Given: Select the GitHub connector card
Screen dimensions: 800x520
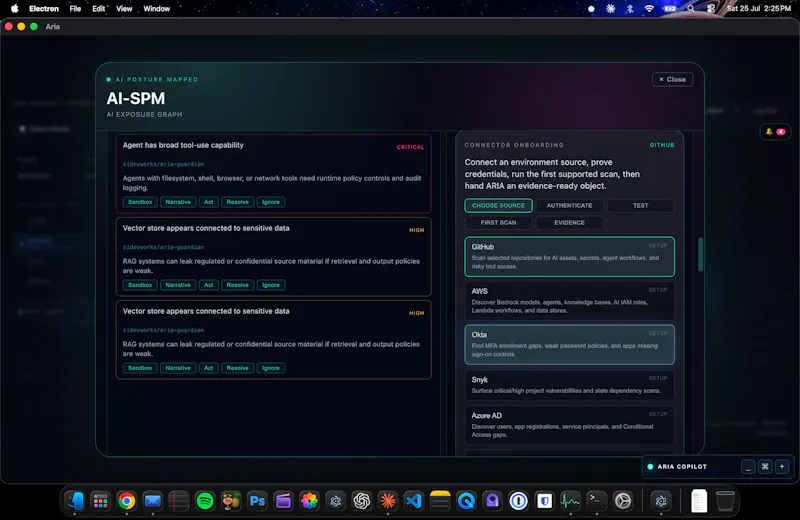Looking at the screenshot, I should (x=569, y=257).
